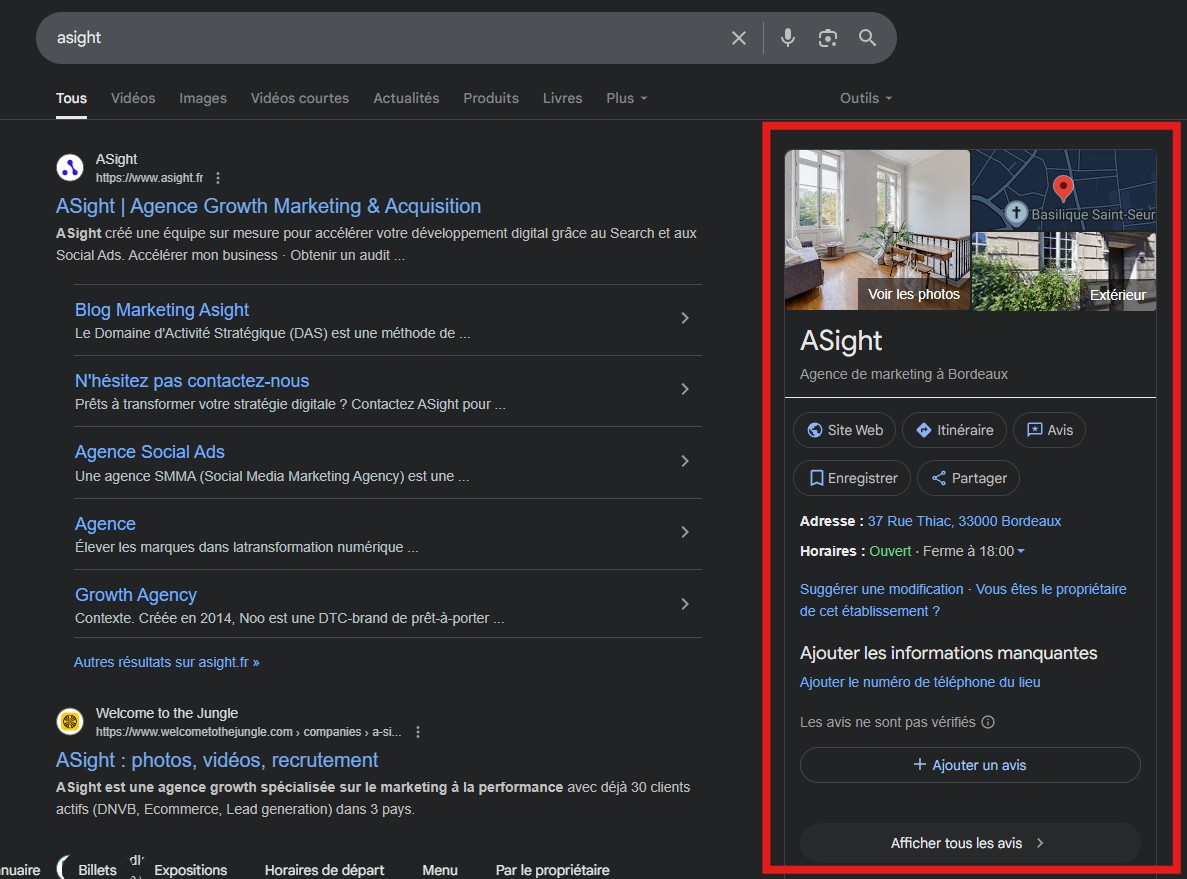Viewport: 1187px width, 879px height.
Task: Expand the Plus dropdown menu
Action: tap(627, 98)
